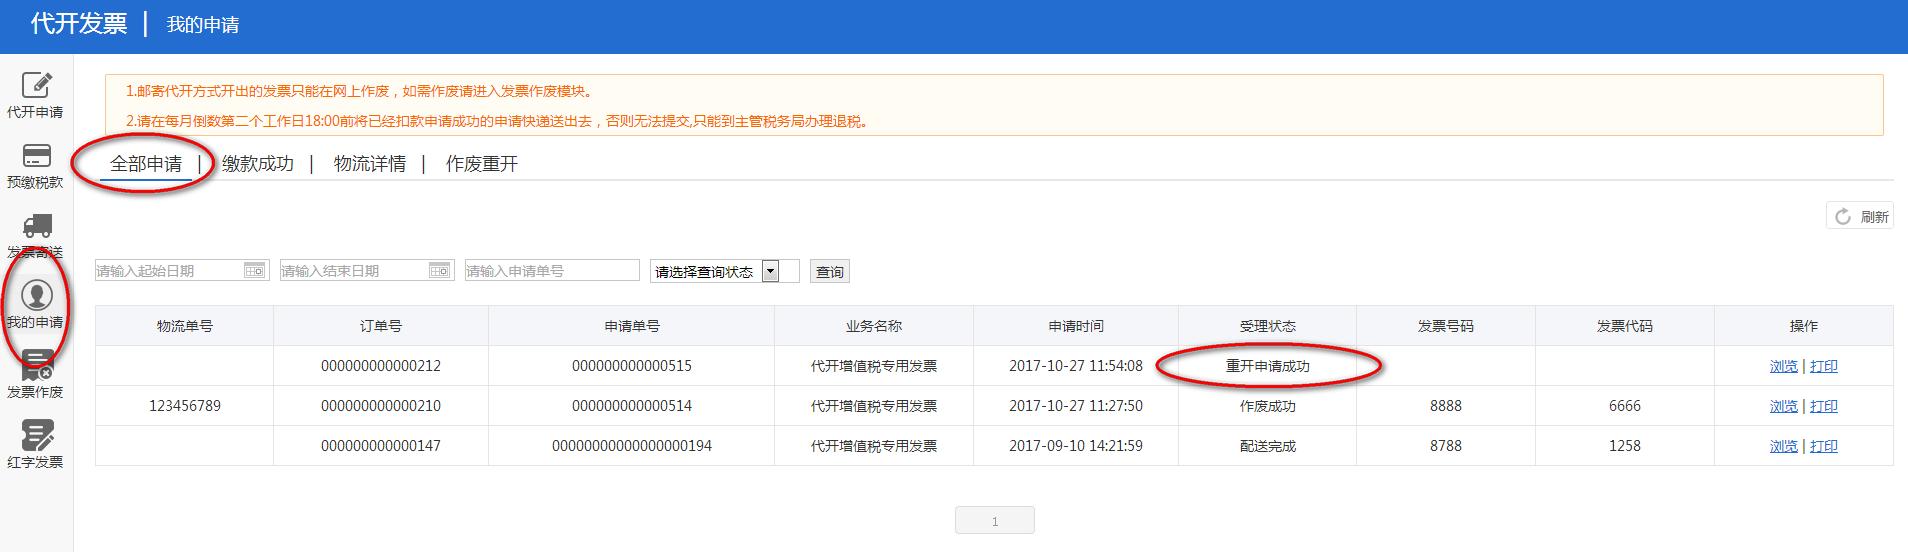Screen dimensions: 1908x552
Task: Click the 申请时间 column header
Action: click(x=1076, y=326)
